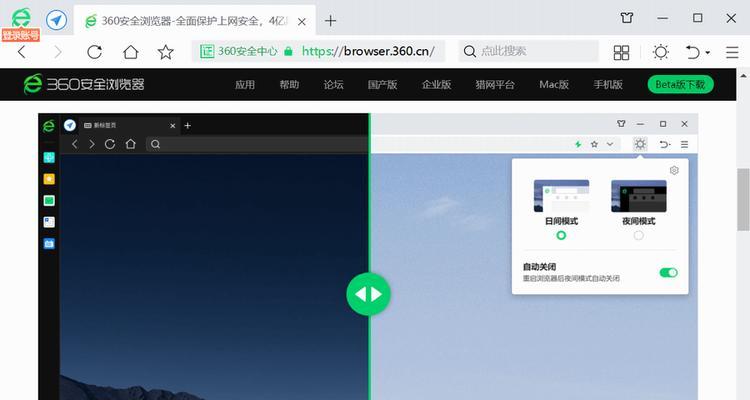Click the 夜间模式 preview thumbnail
The image size is (750, 400).
point(639,196)
